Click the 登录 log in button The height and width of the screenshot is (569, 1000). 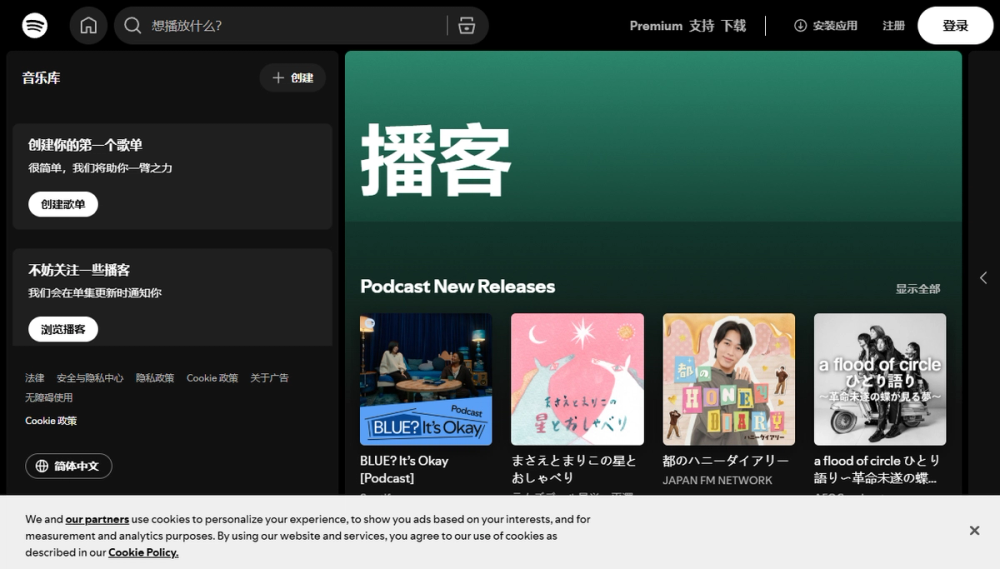click(955, 26)
